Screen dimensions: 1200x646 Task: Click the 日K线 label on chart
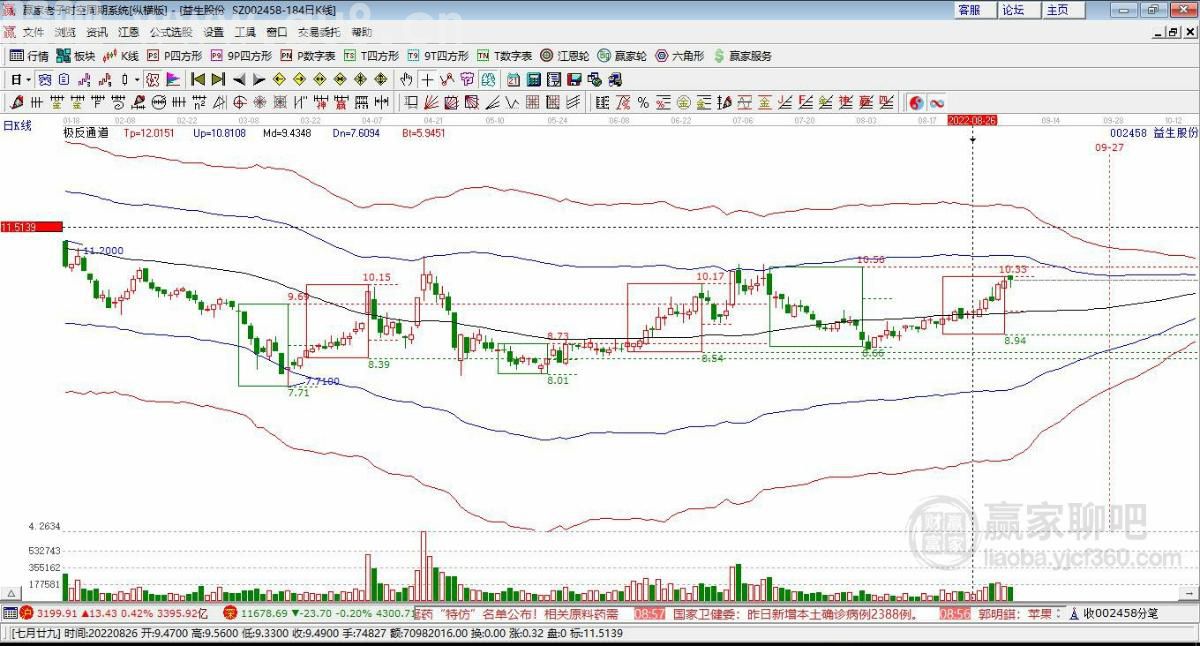[x=18, y=125]
